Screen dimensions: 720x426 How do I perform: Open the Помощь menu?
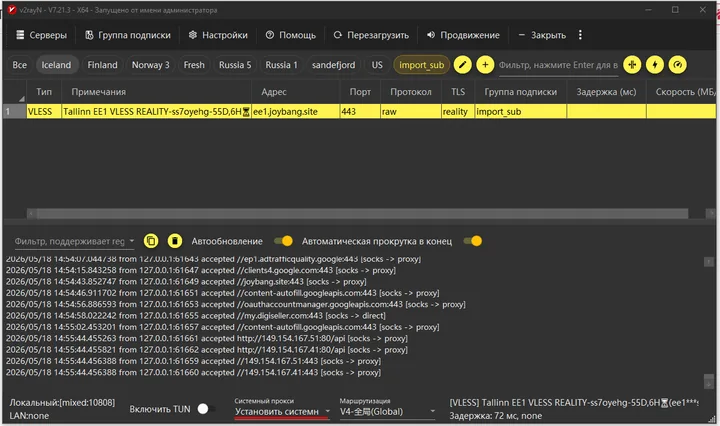coord(291,35)
